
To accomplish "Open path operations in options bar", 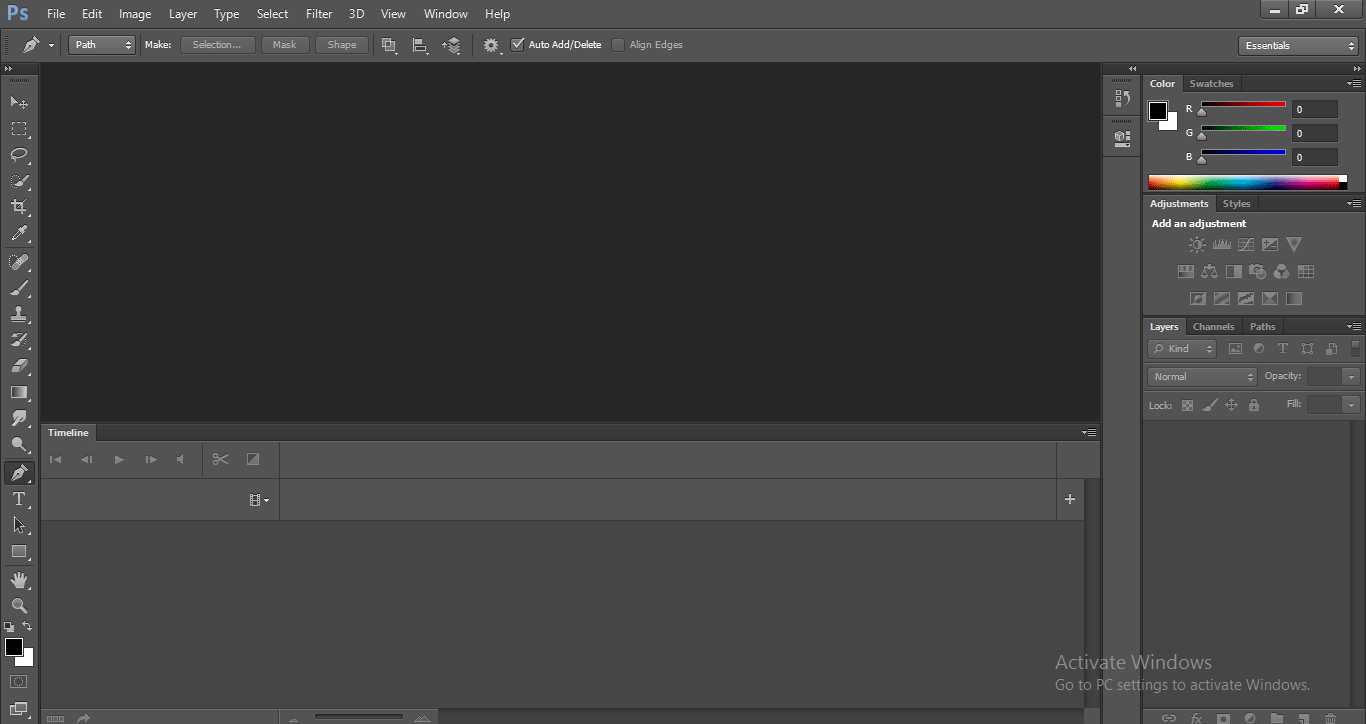I will pyautogui.click(x=389, y=45).
